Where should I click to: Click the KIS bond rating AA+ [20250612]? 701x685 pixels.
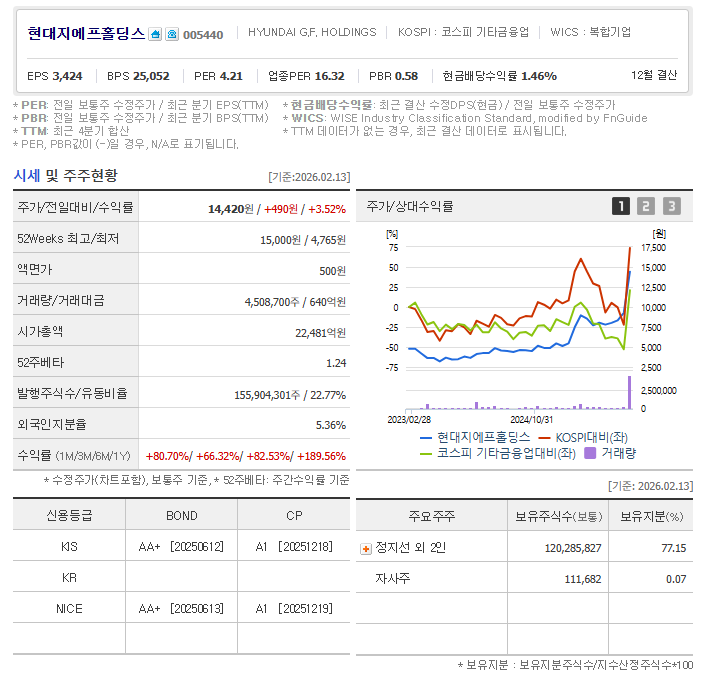[x=181, y=547]
